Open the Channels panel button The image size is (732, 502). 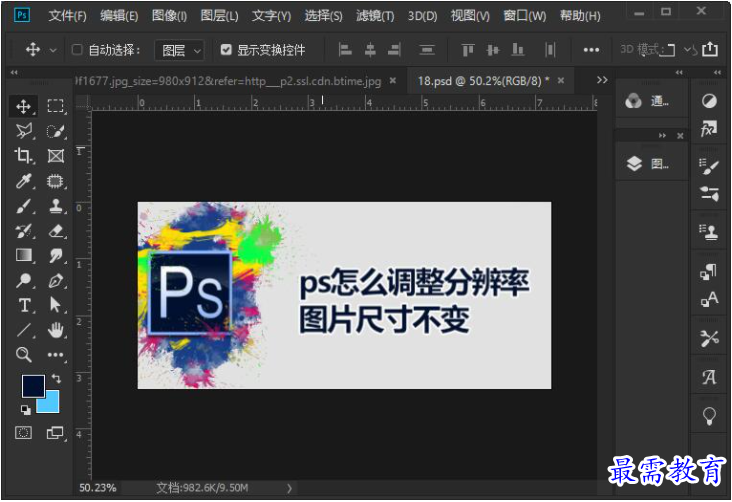tap(648, 101)
